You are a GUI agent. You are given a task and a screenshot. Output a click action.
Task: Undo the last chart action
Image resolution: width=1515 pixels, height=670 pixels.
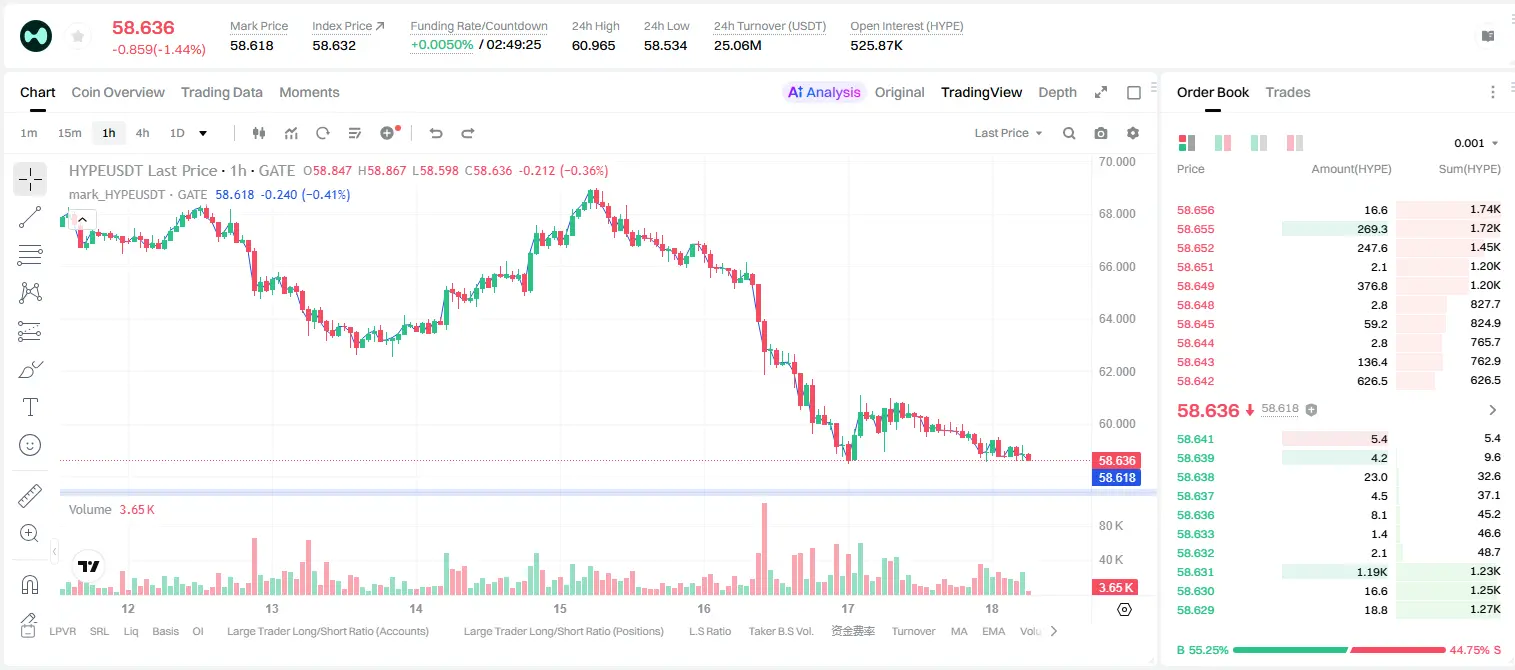[x=435, y=133]
